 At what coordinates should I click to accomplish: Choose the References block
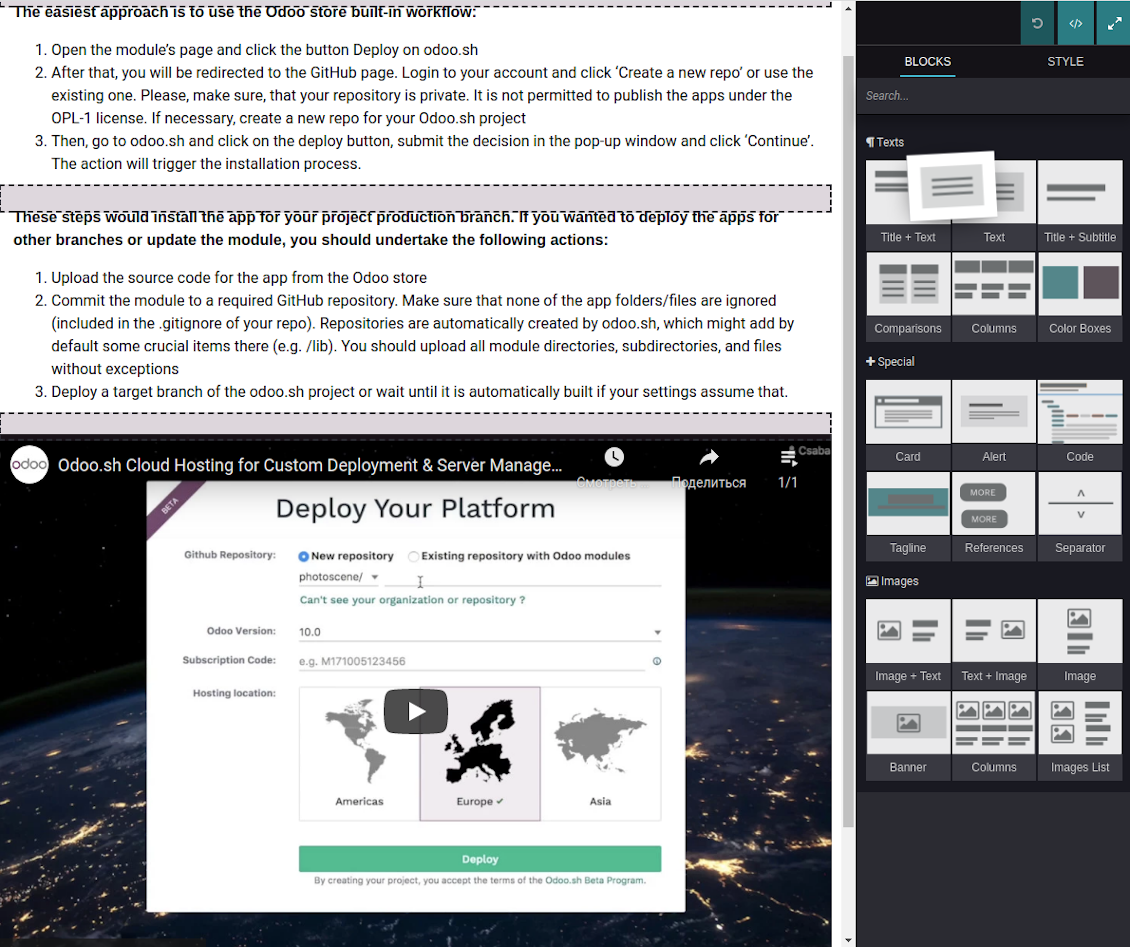click(x=994, y=515)
